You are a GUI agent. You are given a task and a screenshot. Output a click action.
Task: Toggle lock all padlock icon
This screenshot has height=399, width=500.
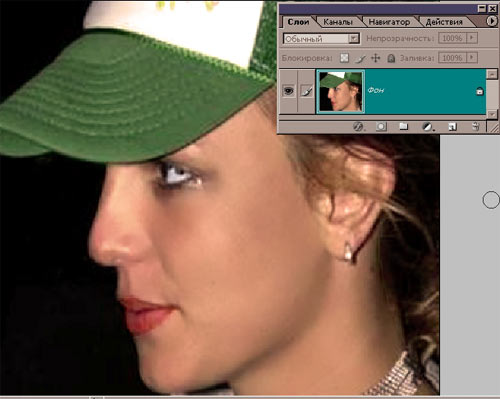(391, 58)
